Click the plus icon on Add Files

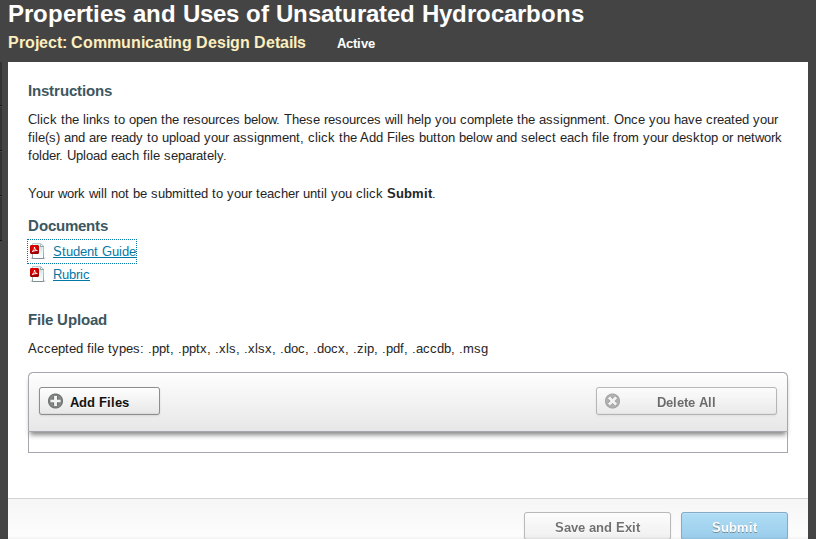click(x=55, y=401)
